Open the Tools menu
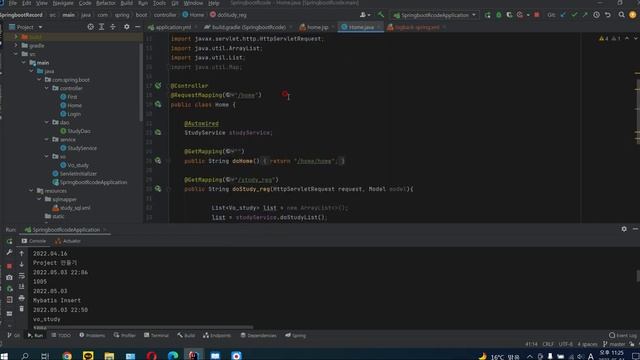The width and height of the screenshot is (640, 360). click(159, 3)
